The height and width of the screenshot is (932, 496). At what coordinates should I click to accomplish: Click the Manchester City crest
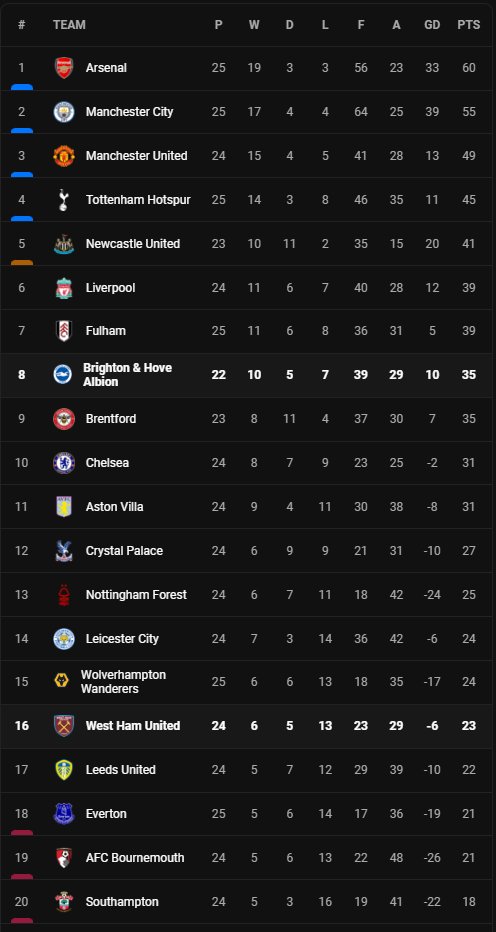[x=64, y=112]
